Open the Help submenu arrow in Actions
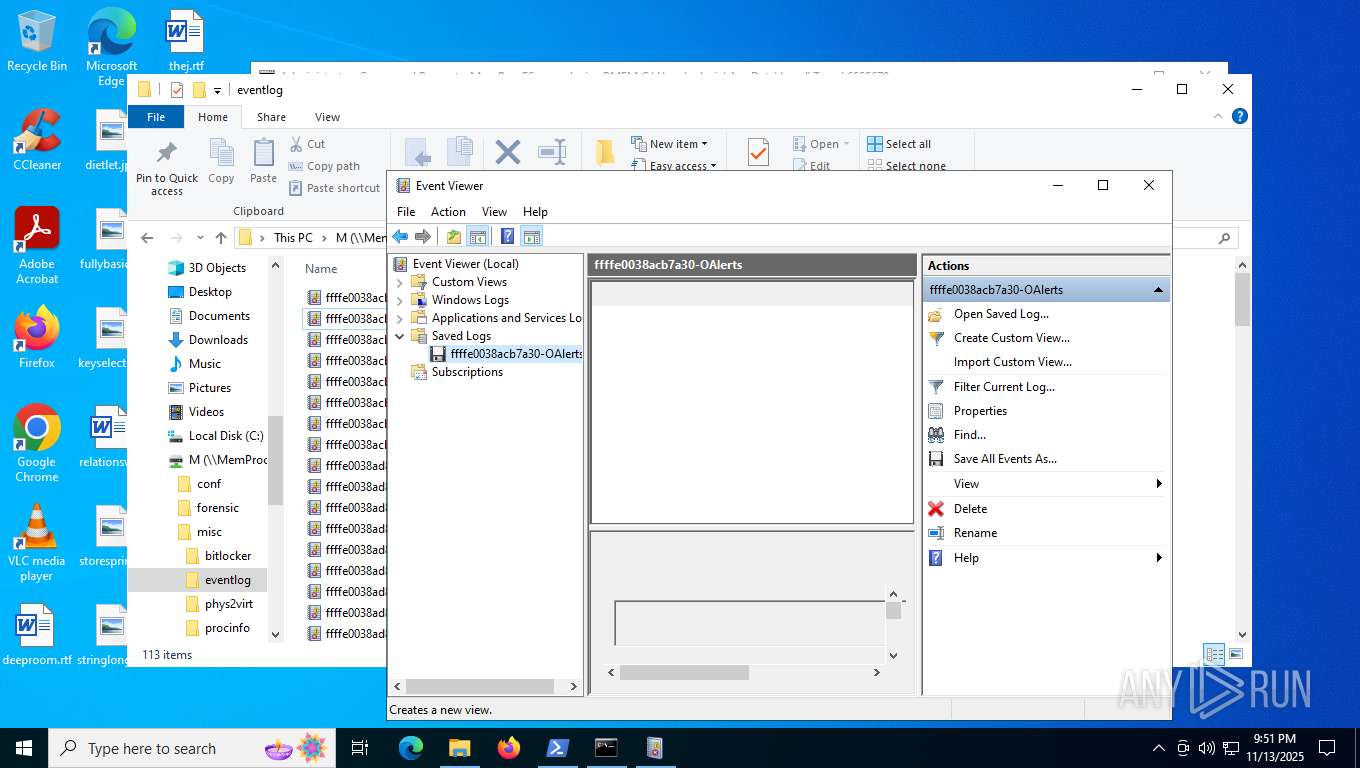 [1159, 558]
